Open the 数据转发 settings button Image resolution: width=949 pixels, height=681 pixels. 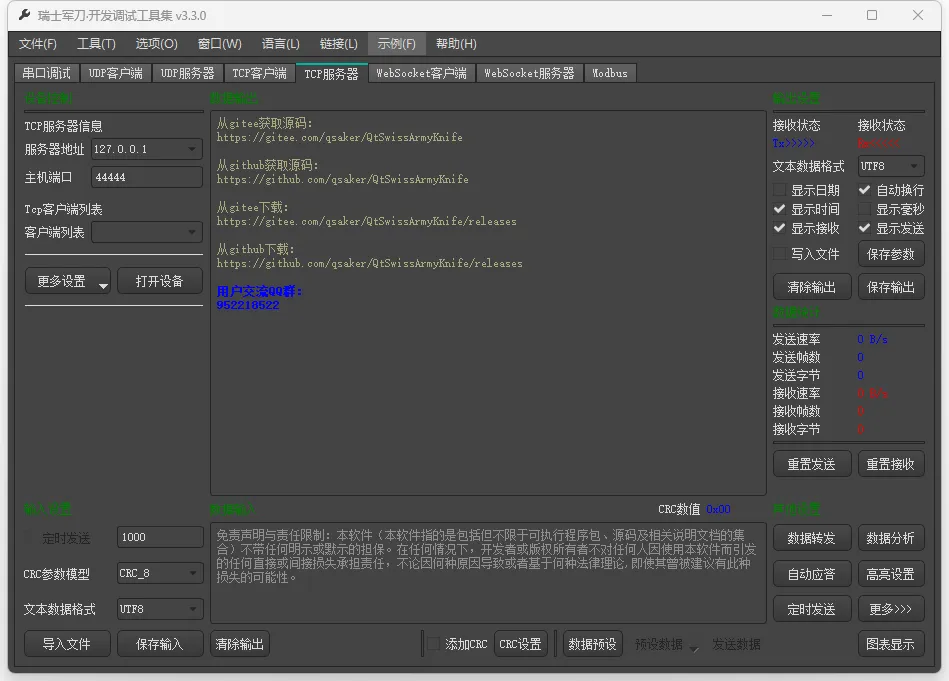(812, 538)
